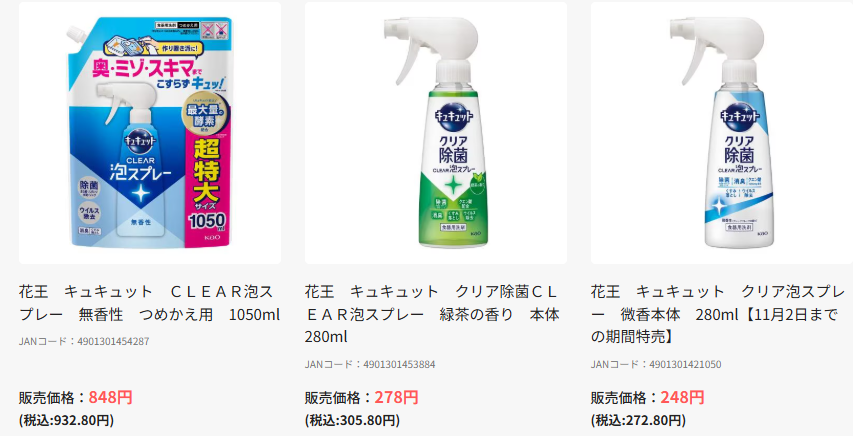853x436 pixels.
Task: Open the green tea spray bottle image
Action: [x=436, y=133]
